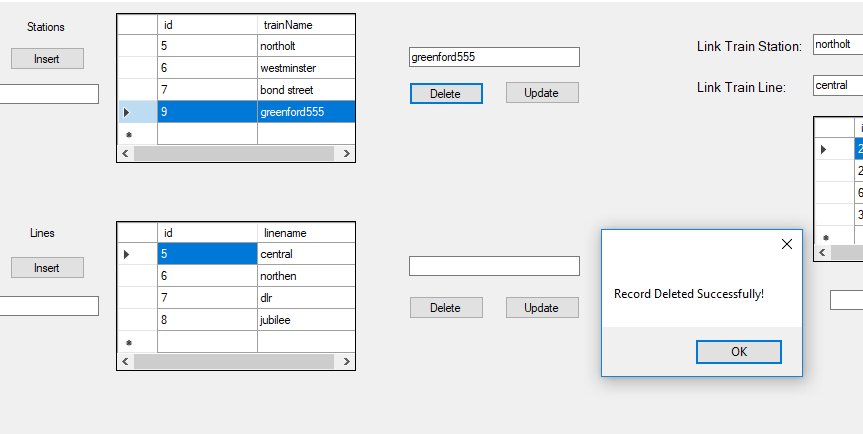
Task: Click Delete button for Lines section
Action: 445,308
